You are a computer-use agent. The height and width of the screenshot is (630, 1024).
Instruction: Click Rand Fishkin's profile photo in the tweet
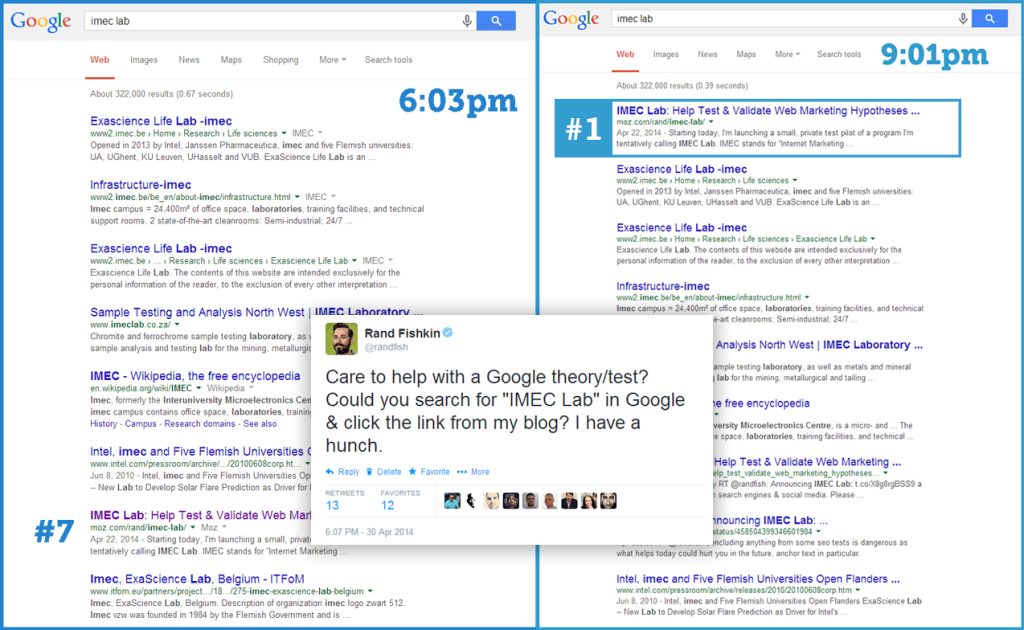pos(342,339)
